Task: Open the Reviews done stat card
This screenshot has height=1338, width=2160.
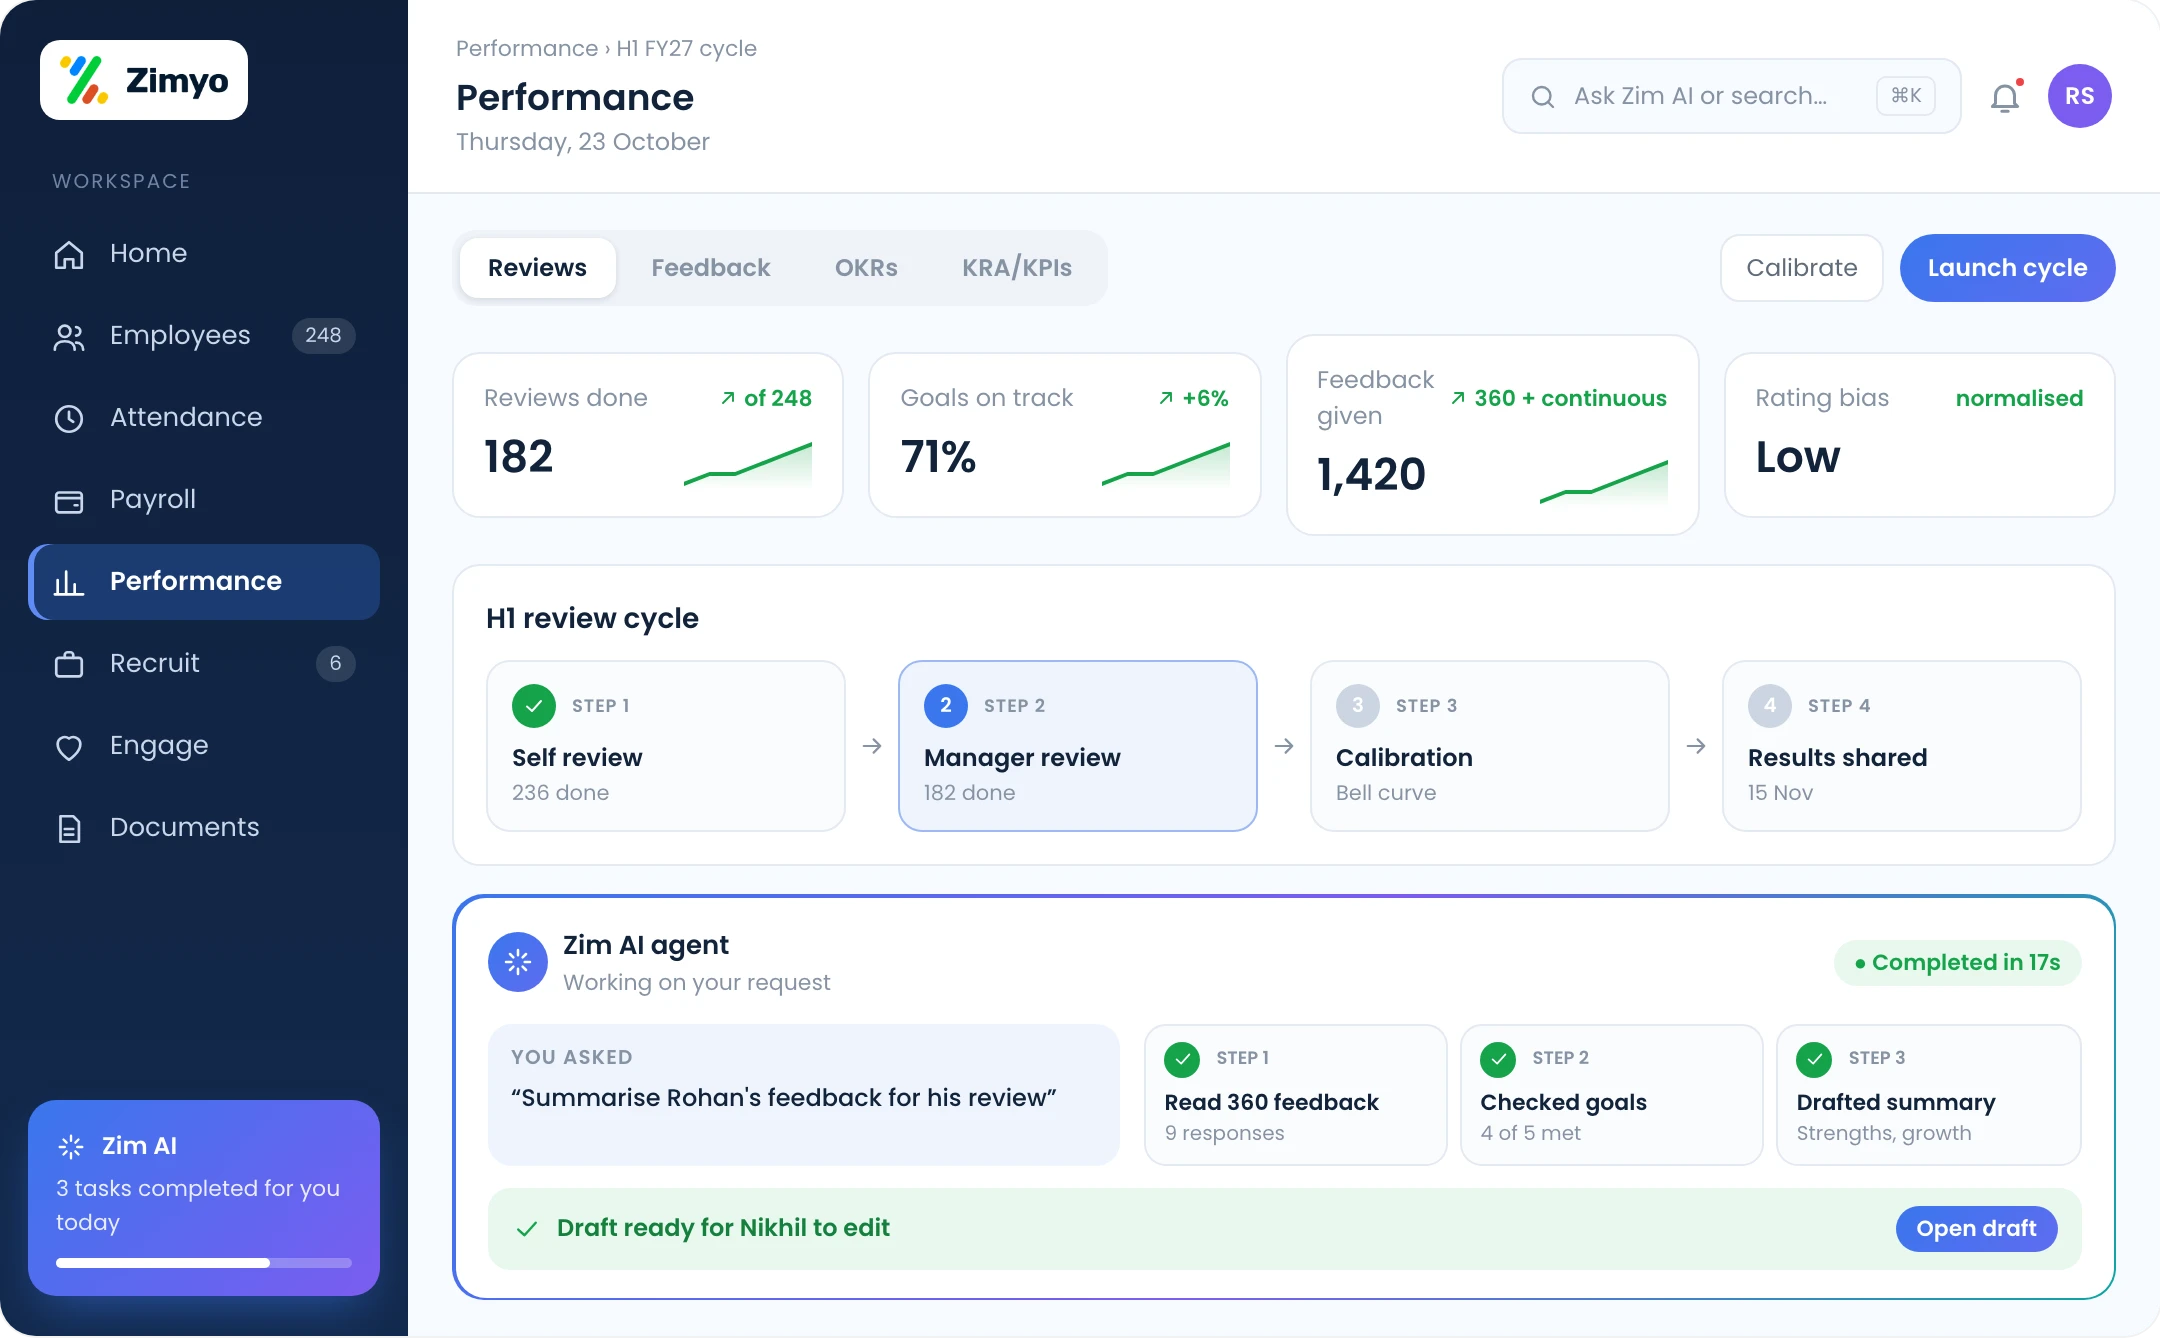Action: pyautogui.click(x=648, y=435)
